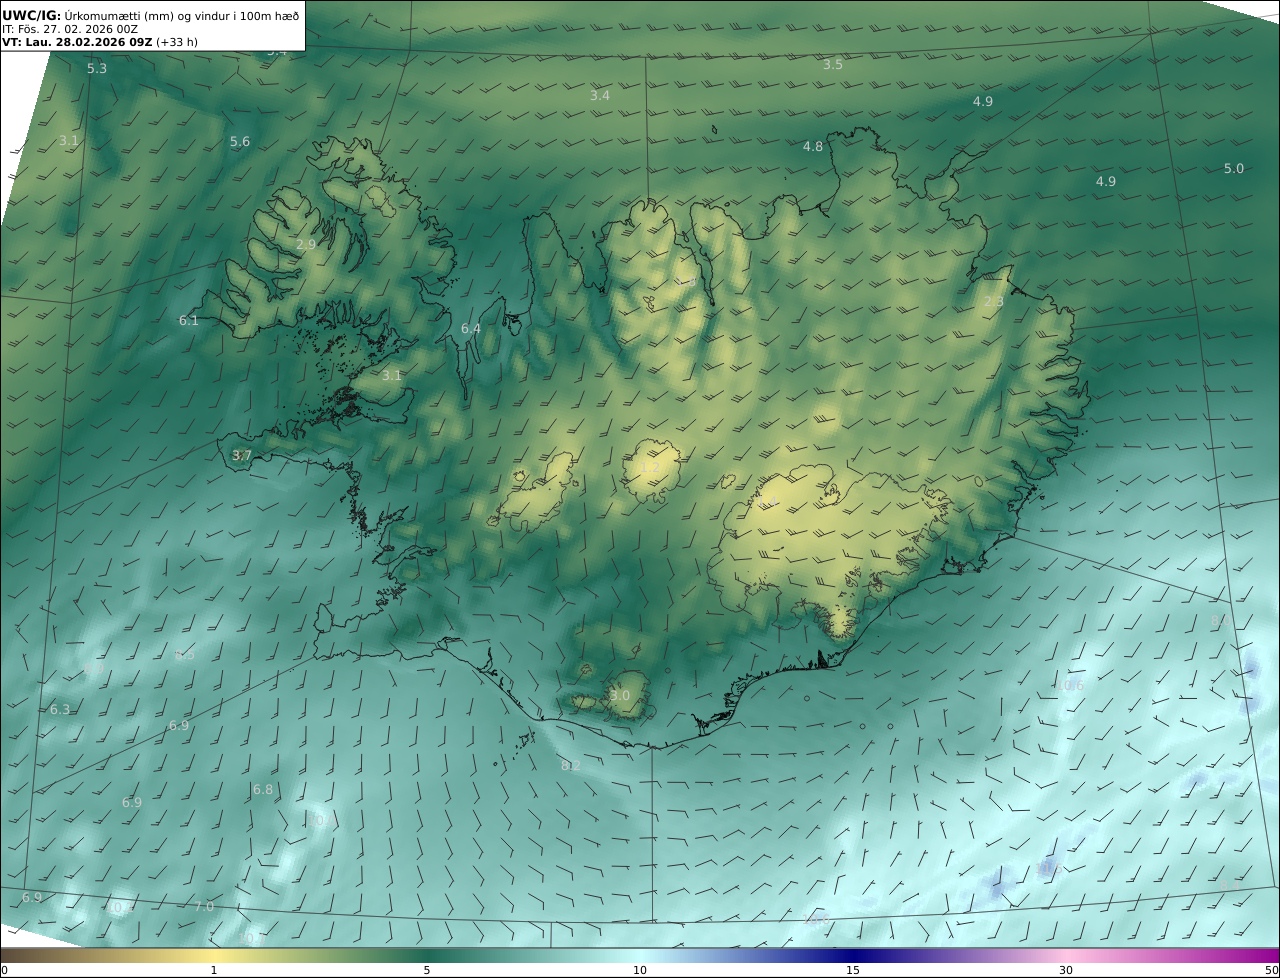Select the initial time line "IT: Fös. 27. 02. 2026 00Z"
The height and width of the screenshot is (978, 1280).
pos(70,29)
